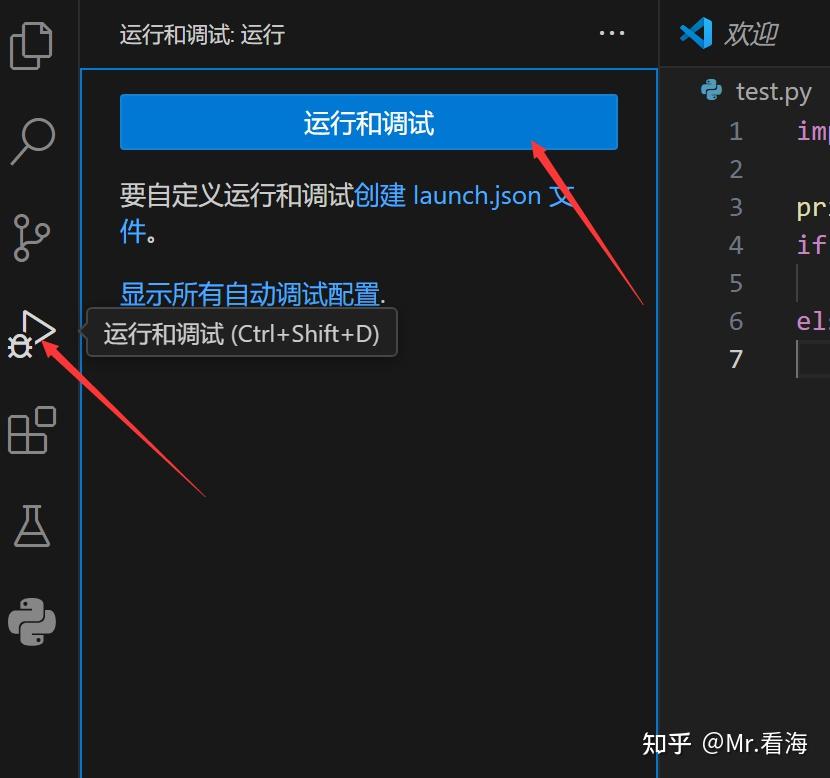The width and height of the screenshot is (830, 778).
Task: Switch to the 欢迎 editor tab
Action: point(750,34)
